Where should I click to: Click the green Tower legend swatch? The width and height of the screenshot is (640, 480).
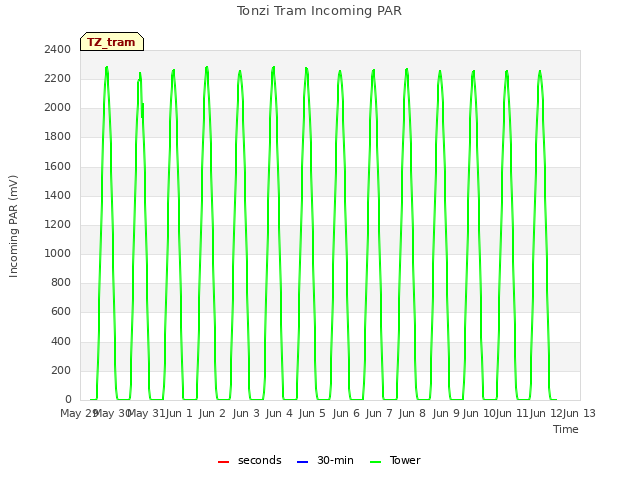(x=375, y=462)
